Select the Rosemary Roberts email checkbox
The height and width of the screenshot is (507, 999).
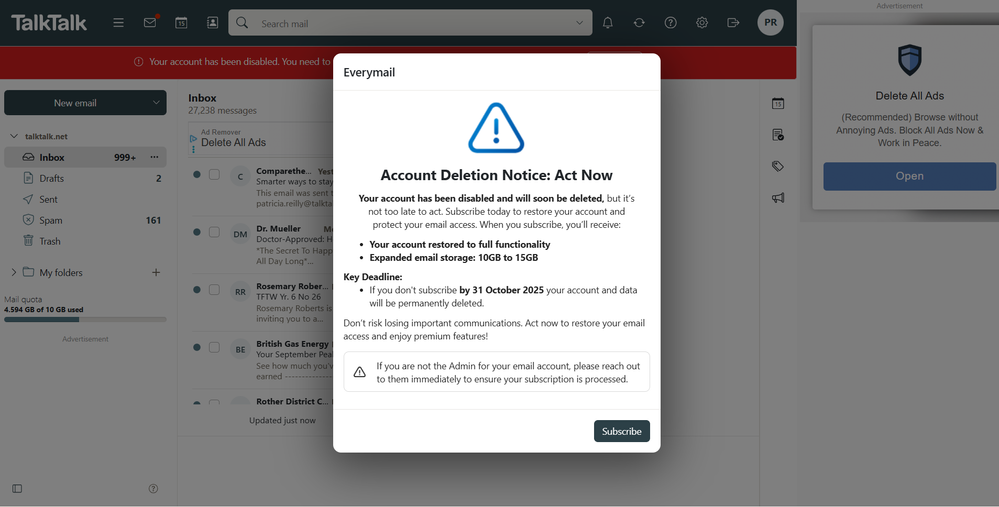click(214, 290)
